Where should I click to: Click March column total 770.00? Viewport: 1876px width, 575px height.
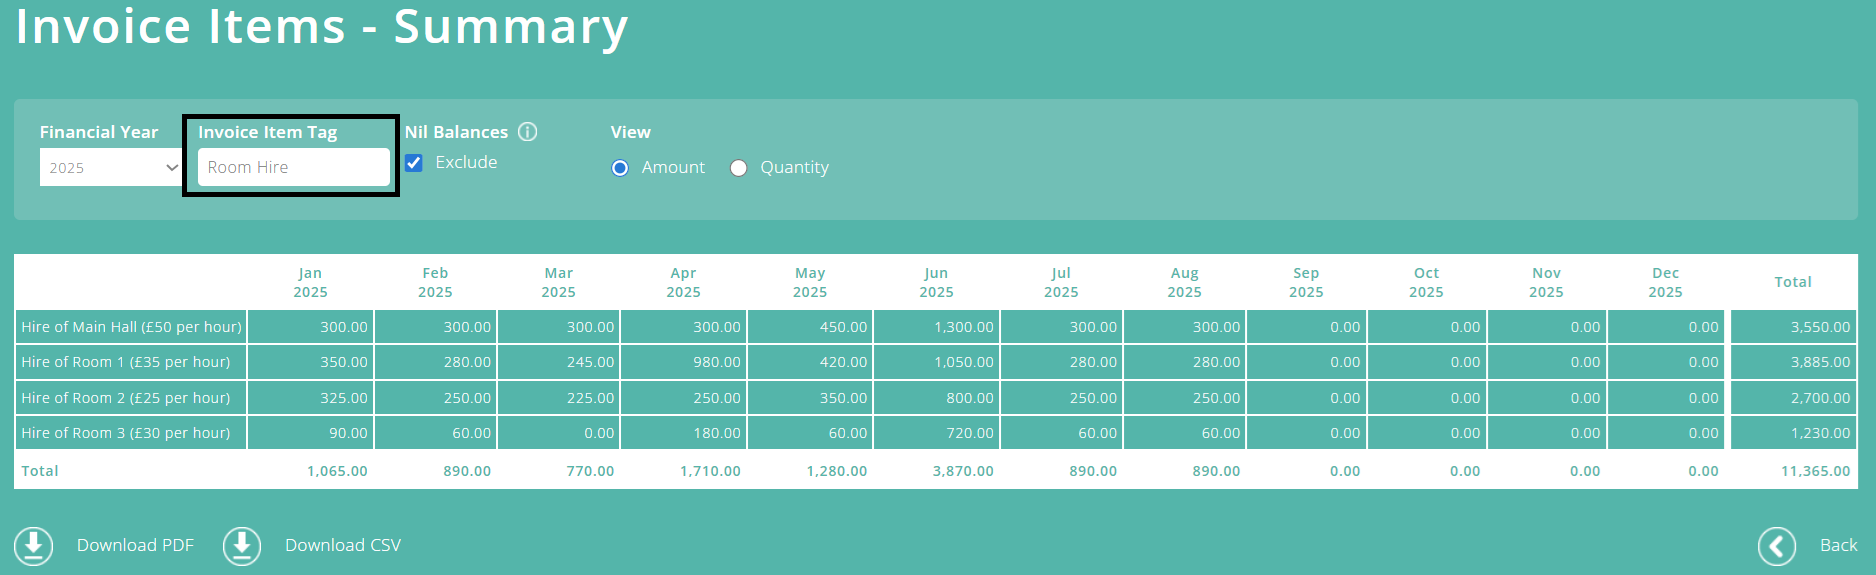591,471
